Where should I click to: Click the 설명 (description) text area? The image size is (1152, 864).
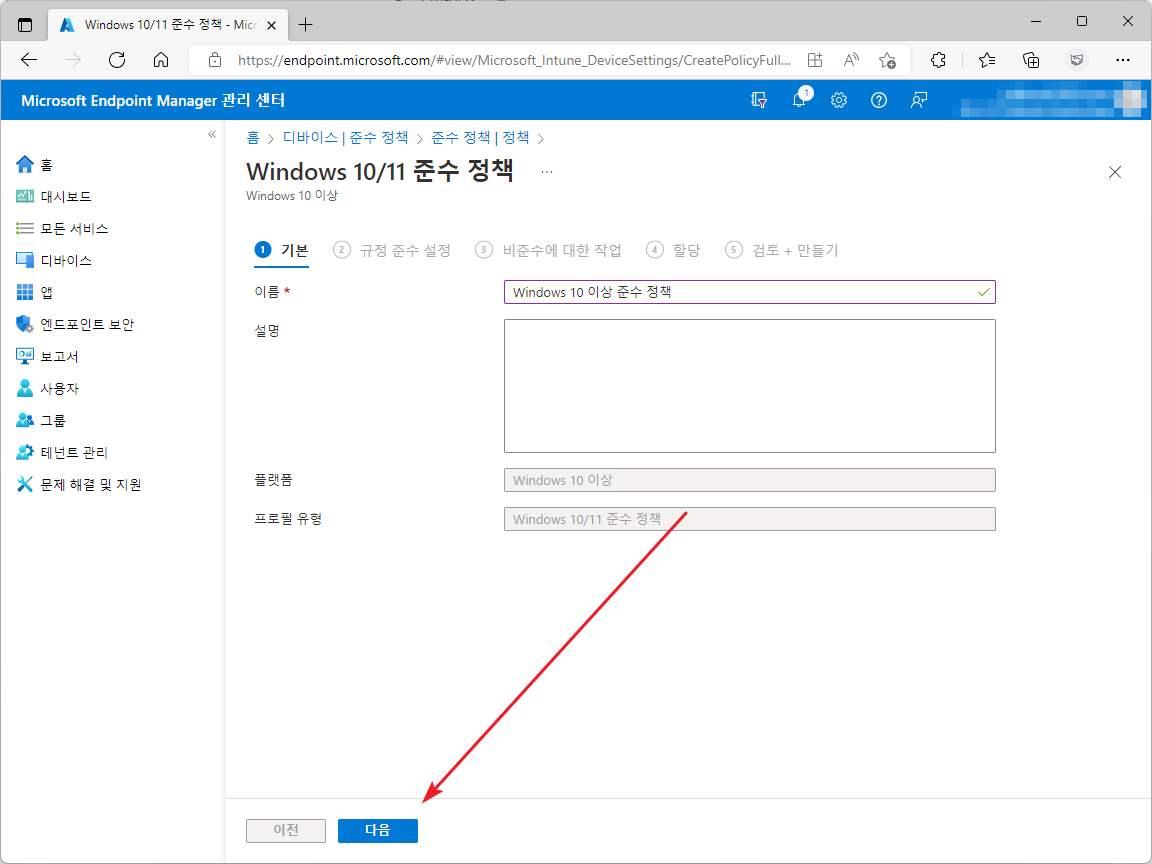click(x=749, y=386)
